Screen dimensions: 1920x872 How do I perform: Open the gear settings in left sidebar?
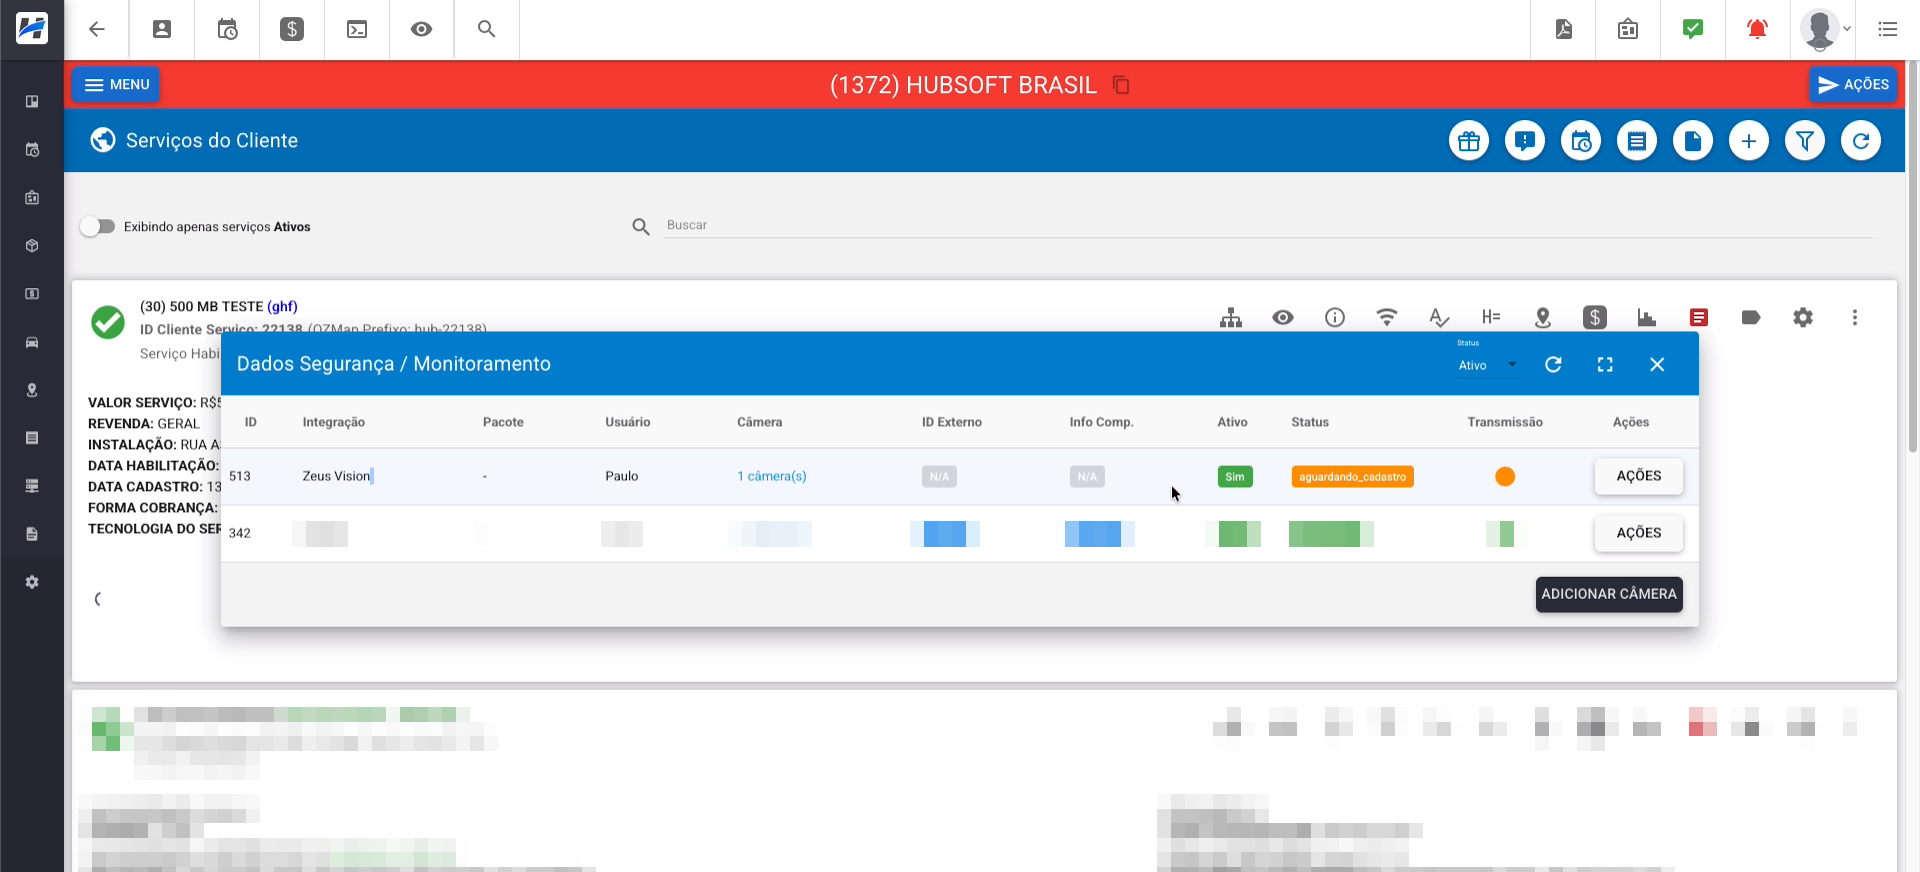[32, 582]
